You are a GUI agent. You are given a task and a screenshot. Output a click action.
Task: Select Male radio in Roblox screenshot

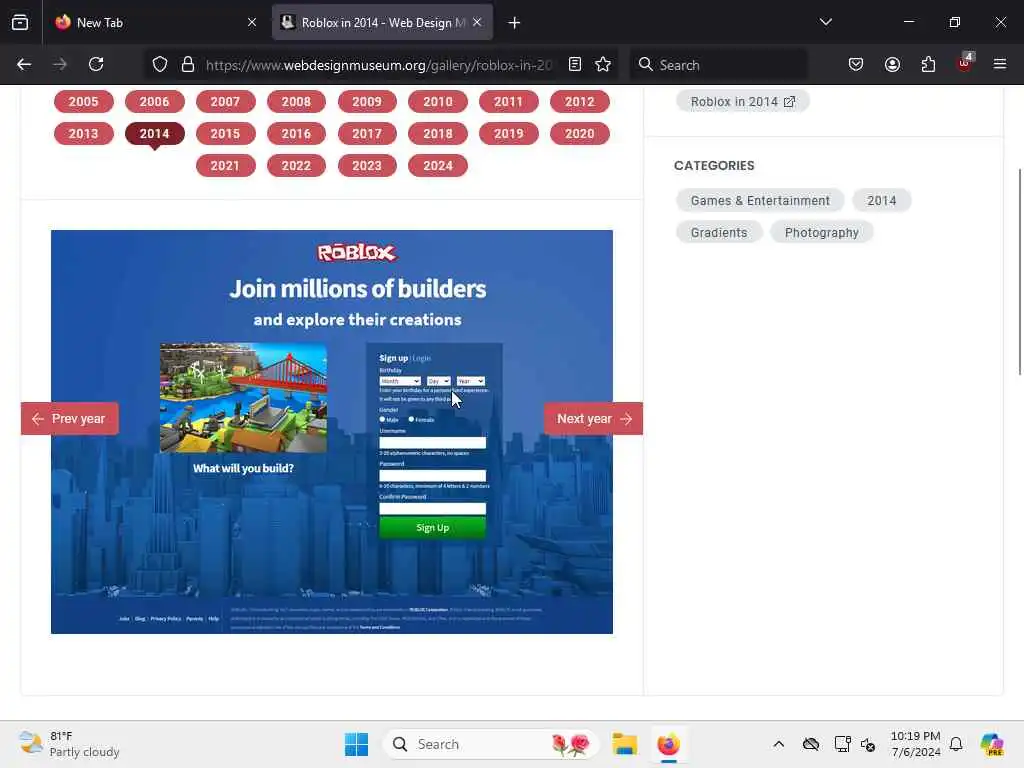(382, 419)
